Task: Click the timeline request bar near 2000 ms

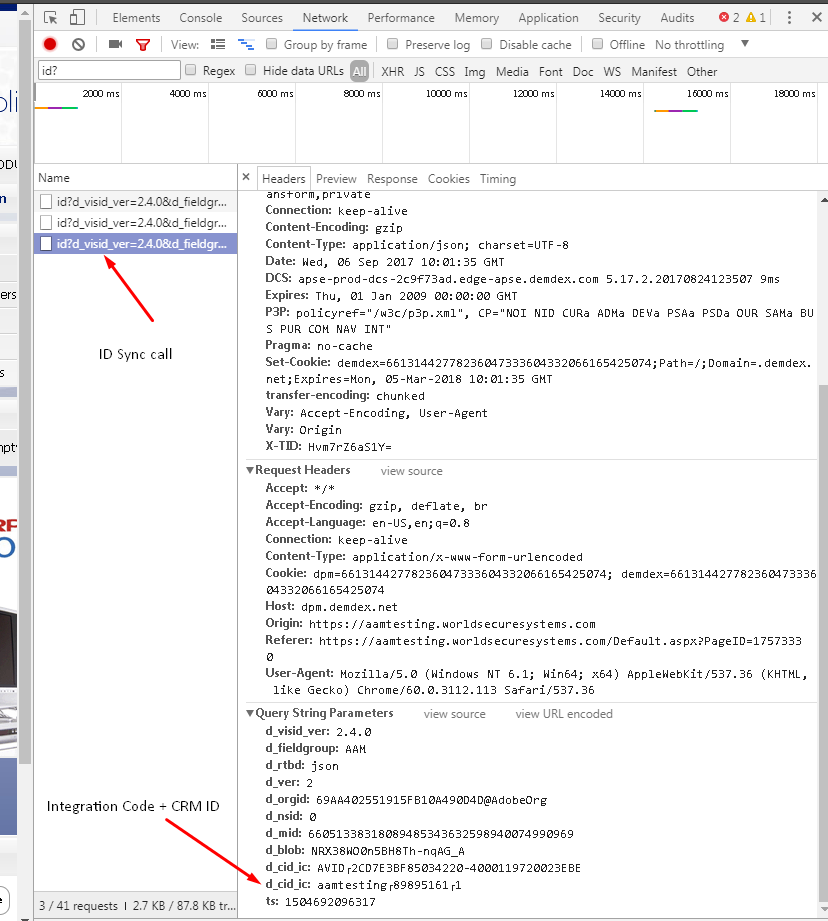Action: pos(56,107)
